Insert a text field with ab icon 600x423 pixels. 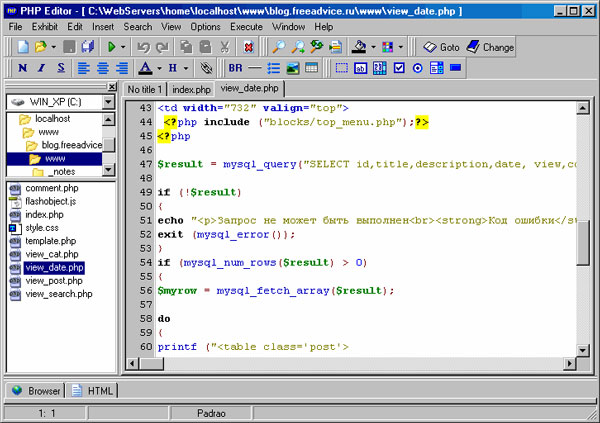360,68
